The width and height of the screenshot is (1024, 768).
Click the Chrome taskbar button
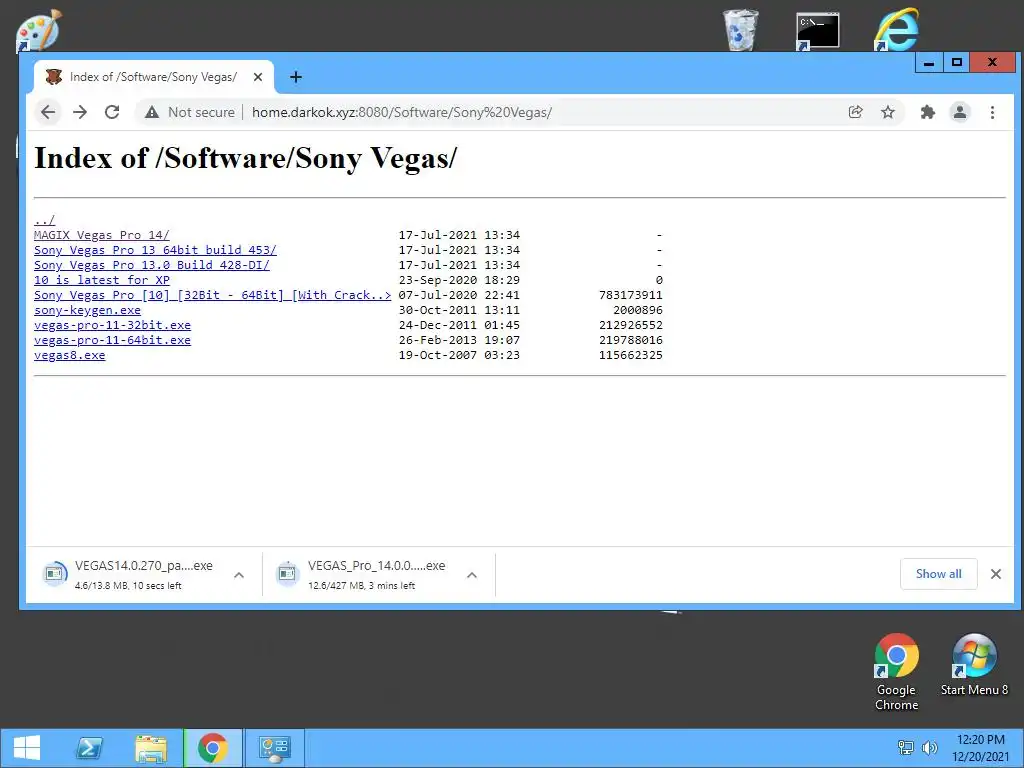213,748
